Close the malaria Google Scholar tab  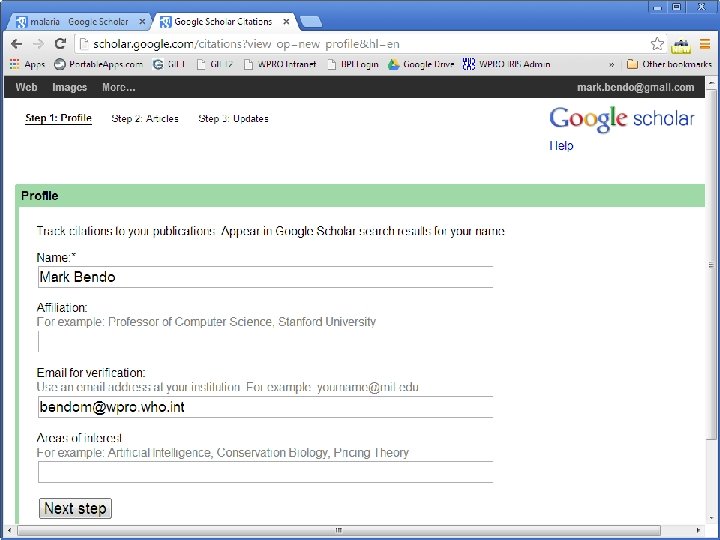pos(142,22)
